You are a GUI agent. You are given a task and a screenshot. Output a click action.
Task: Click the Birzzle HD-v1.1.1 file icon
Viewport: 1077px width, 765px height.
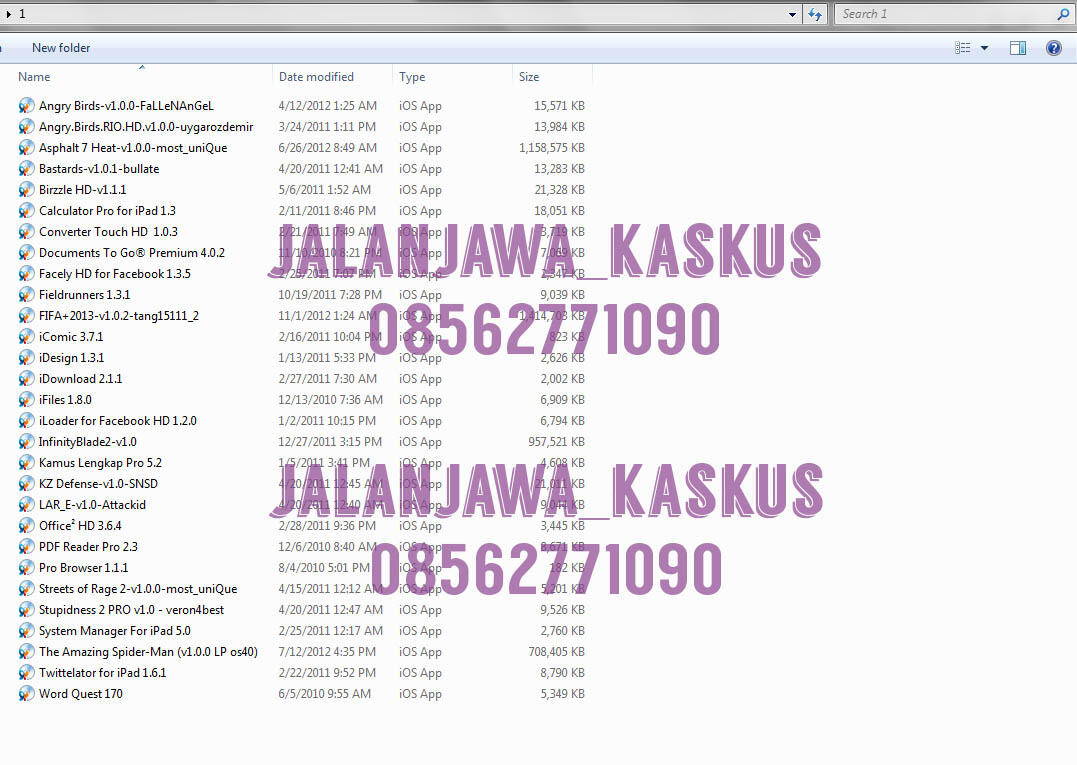[x=26, y=190]
